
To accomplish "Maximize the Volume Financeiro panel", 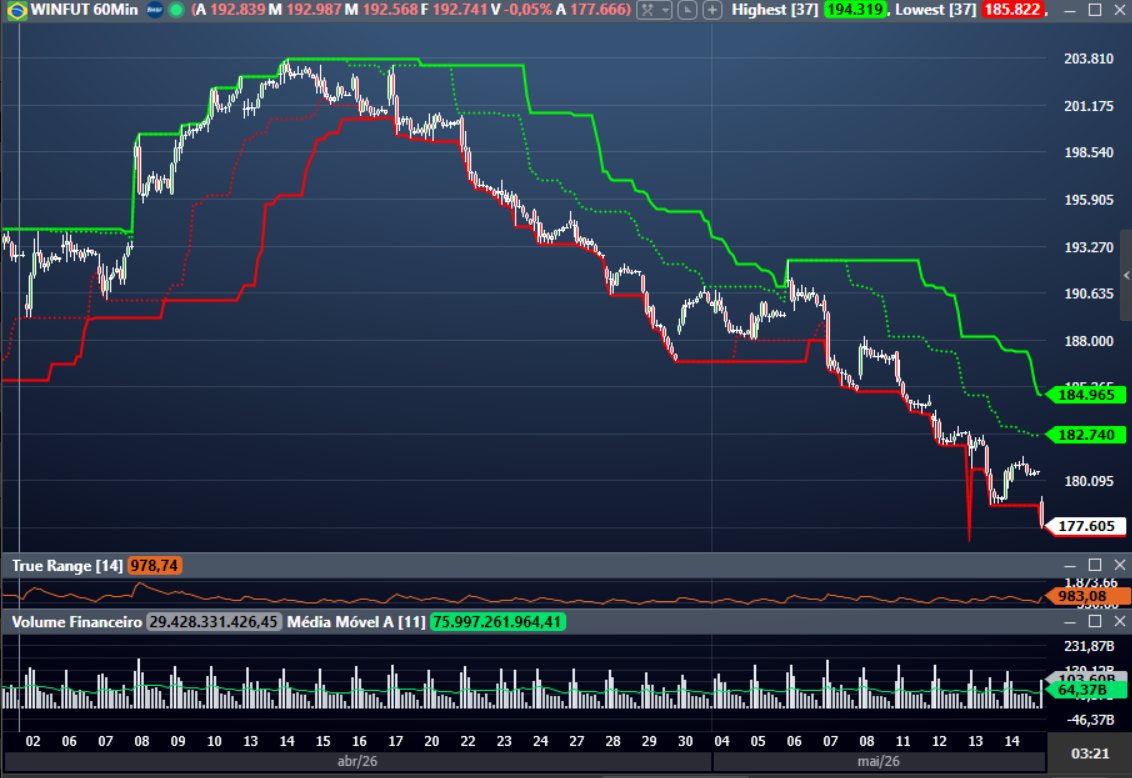I will click(1094, 621).
